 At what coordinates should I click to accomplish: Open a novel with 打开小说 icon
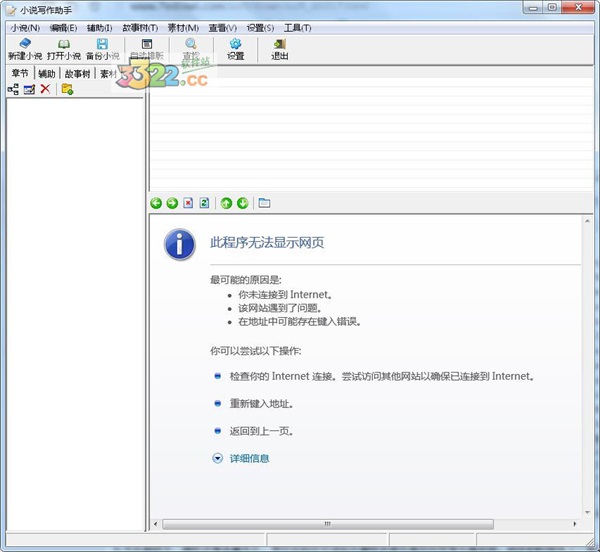64,44
